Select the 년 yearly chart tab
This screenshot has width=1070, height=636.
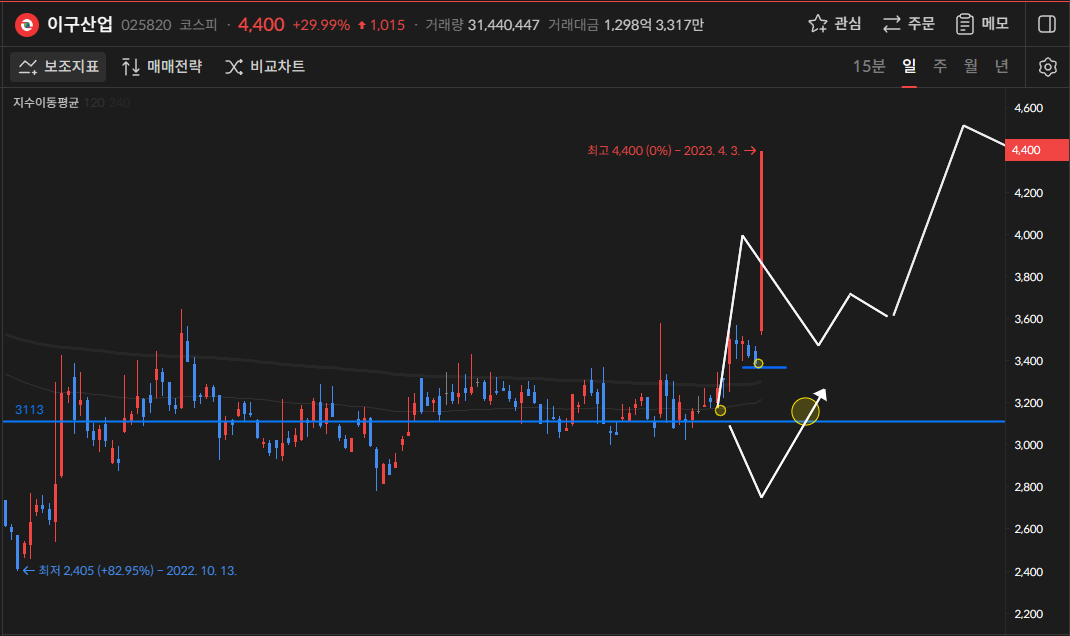[x=1001, y=67]
